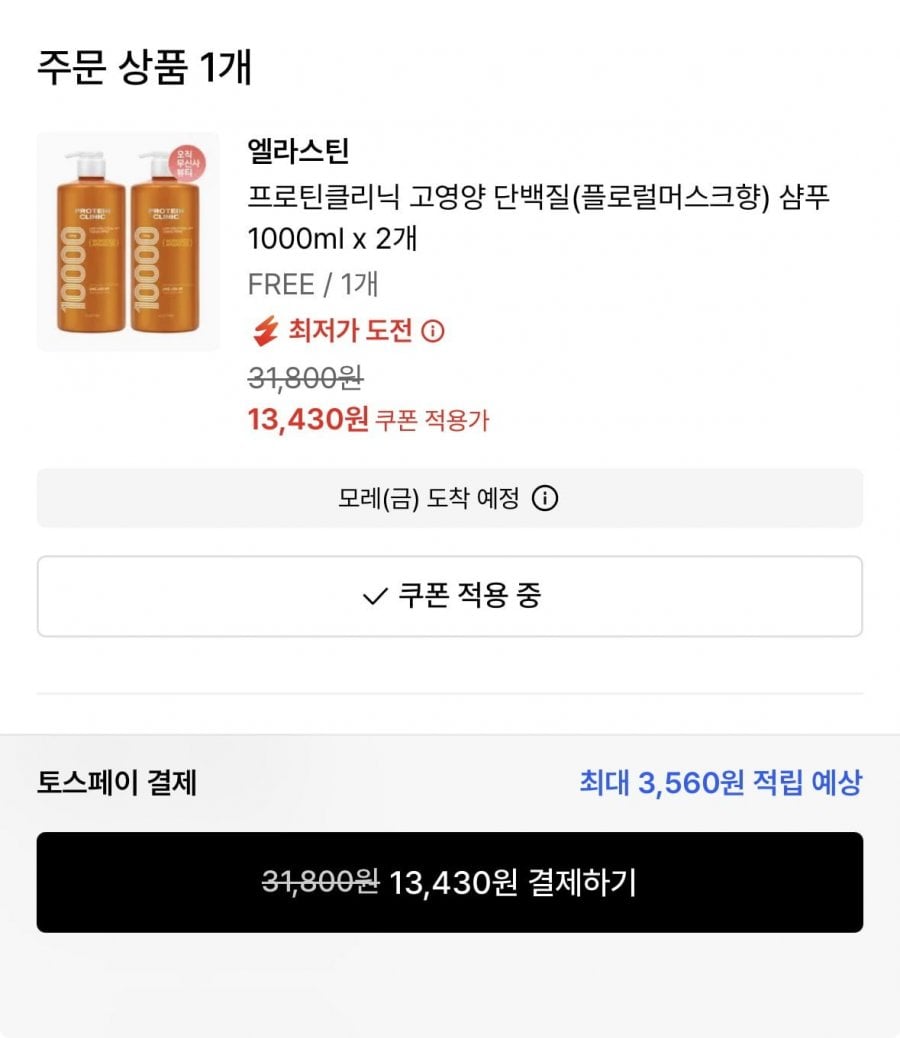This screenshot has height=1038, width=900.
Task: Tap the 모레(금) 도착 예정 delivery banner
Action: pos(450,498)
